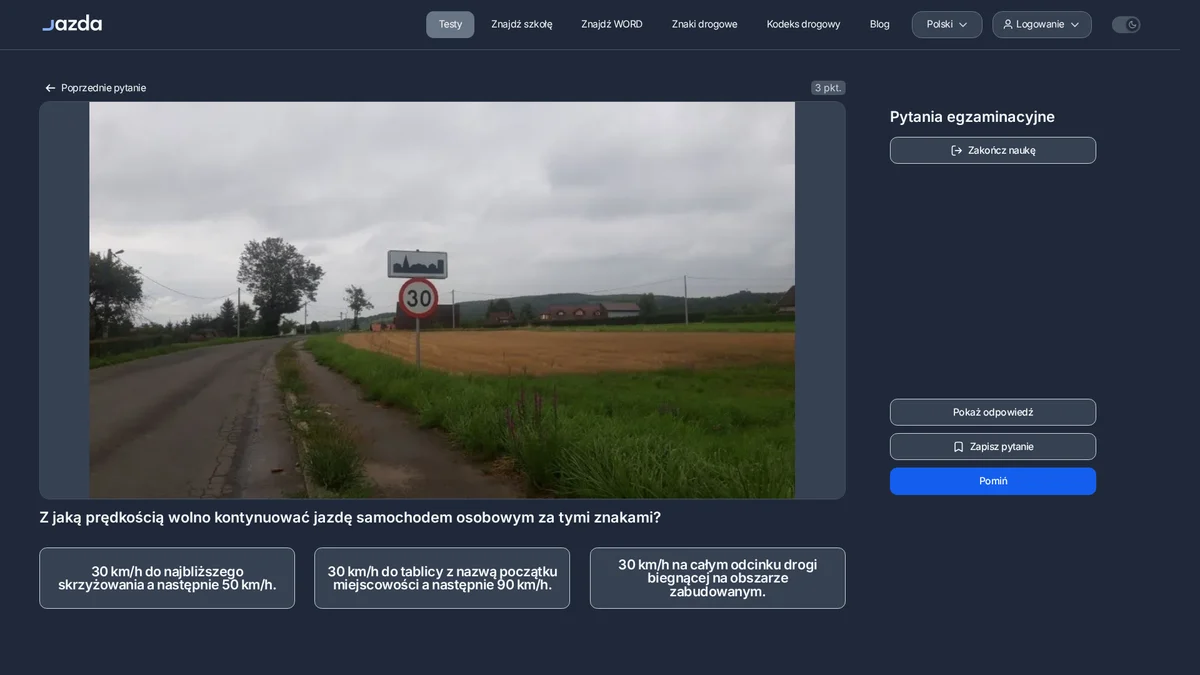This screenshot has width=1200, height=675.
Task: Skip question with Pomiń button
Action: point(993,481)
